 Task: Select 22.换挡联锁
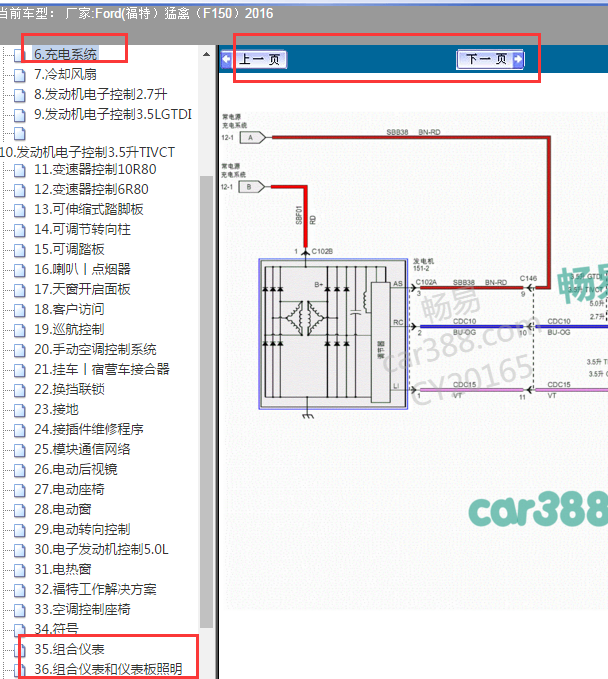[x=69, y=389]
